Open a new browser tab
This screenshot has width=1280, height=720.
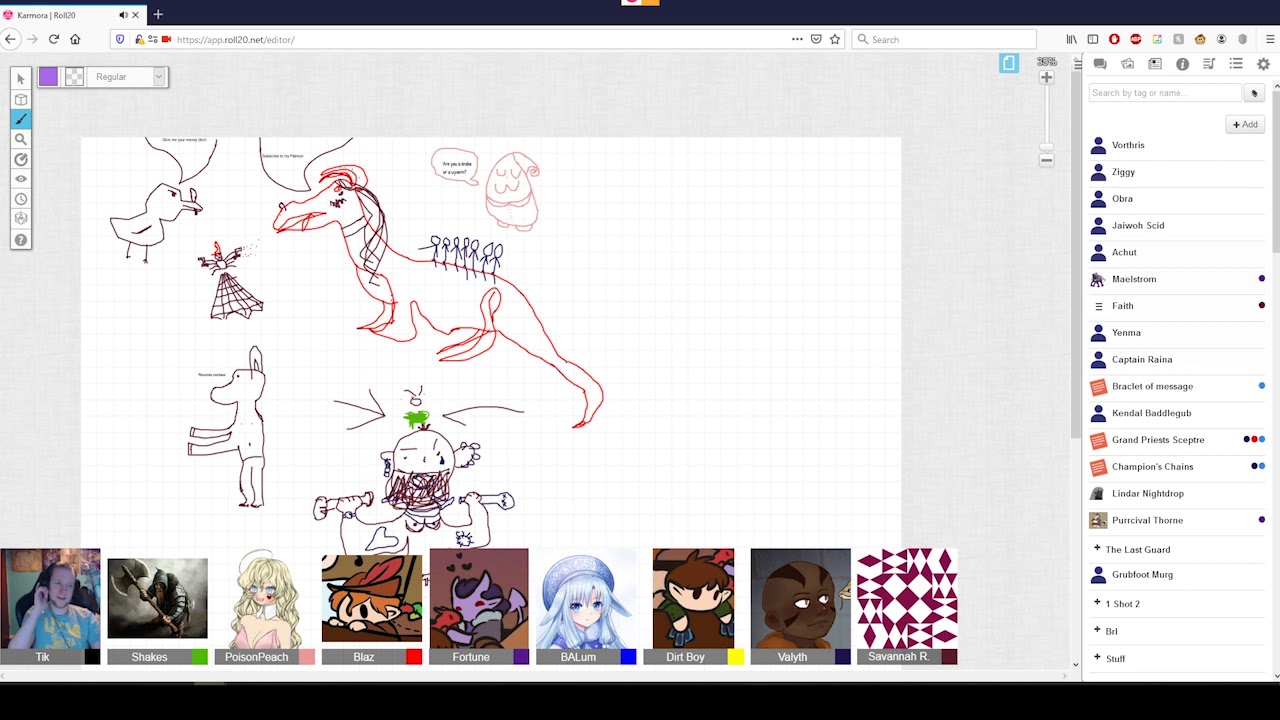(x=158, y=15)
